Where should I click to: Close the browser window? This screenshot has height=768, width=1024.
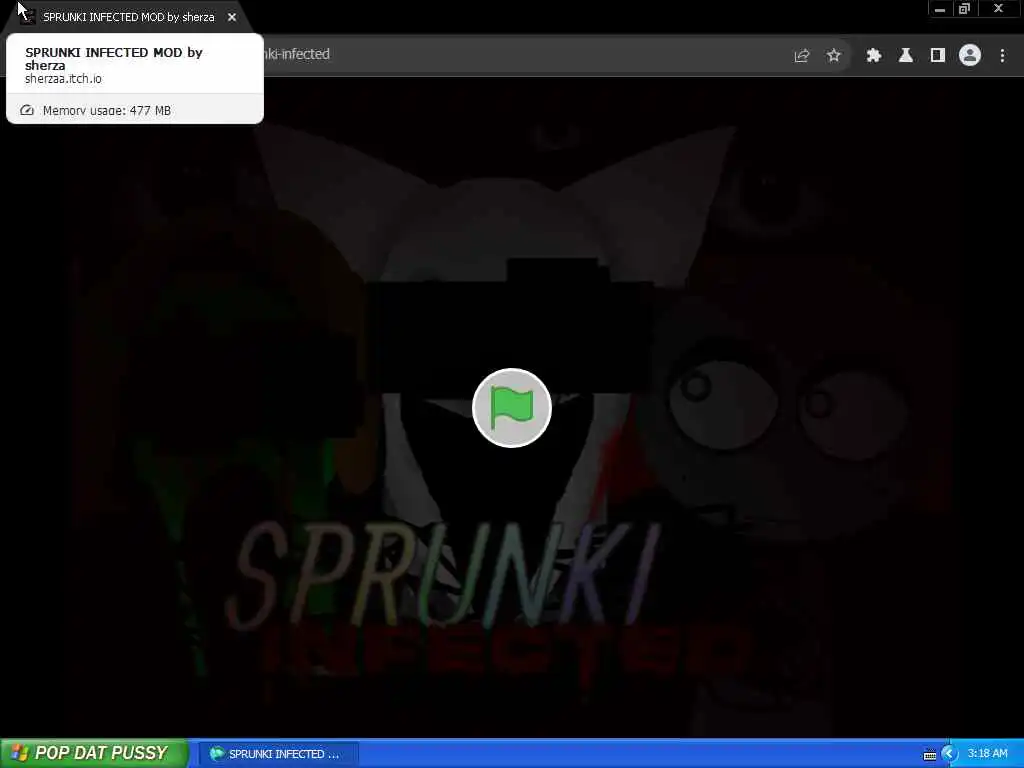pyautogui.click(x=998, y=9)
